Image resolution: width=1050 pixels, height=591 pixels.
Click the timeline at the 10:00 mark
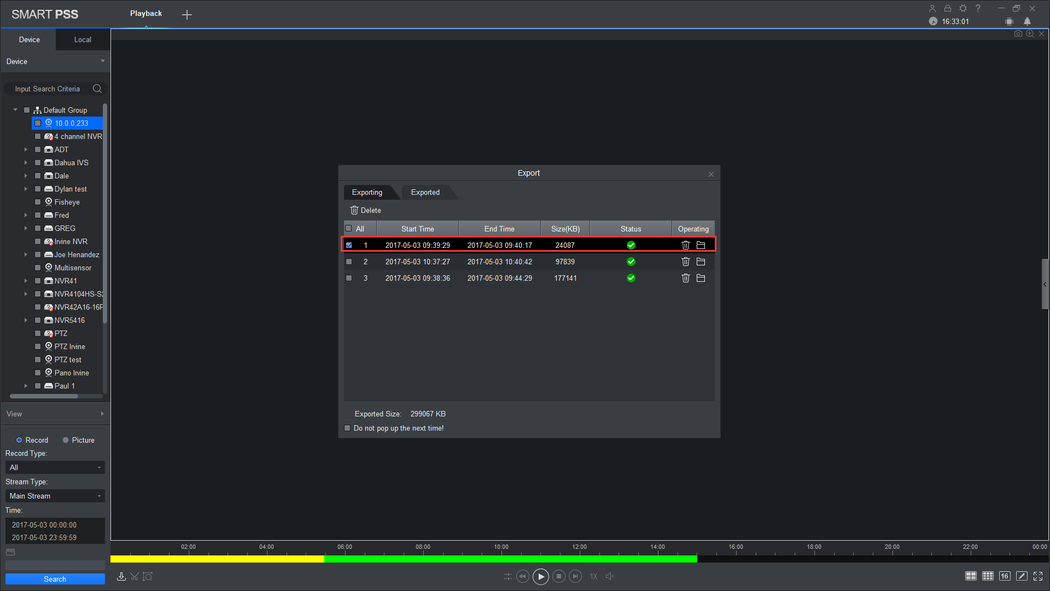(501, 558)
